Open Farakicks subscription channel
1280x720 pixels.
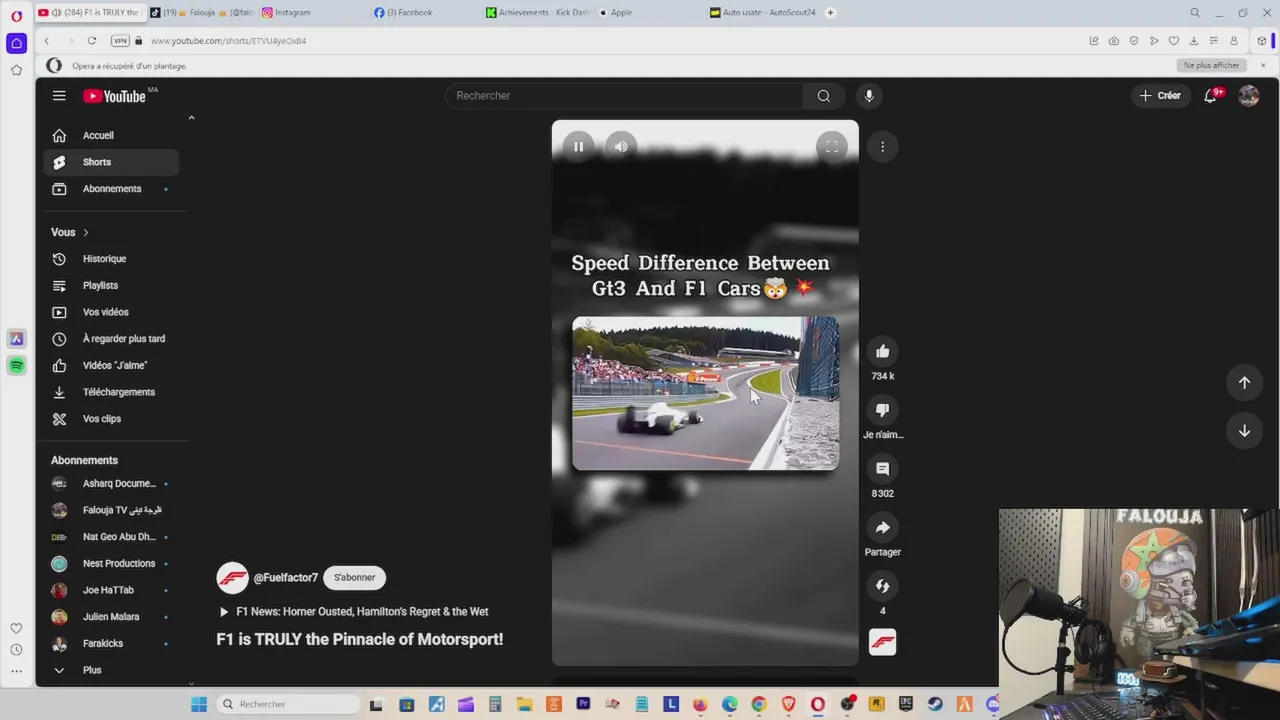[111, 643]
